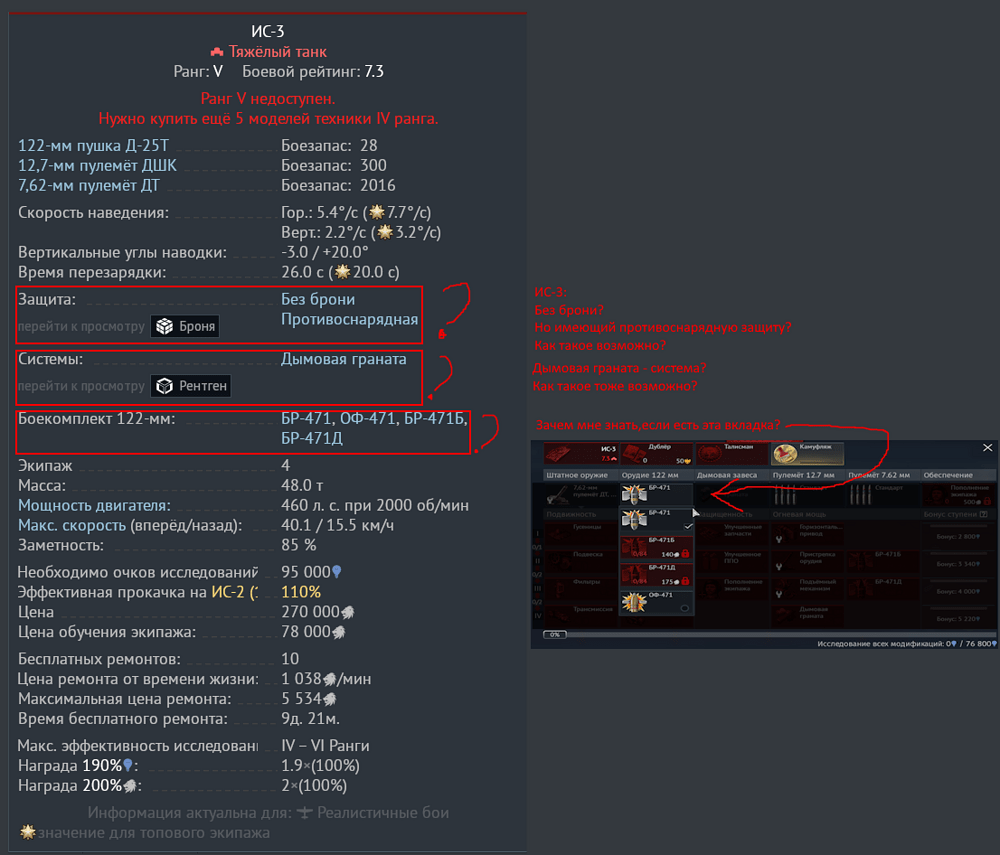Choose the locked БР-471Д shell

[656, 574]
